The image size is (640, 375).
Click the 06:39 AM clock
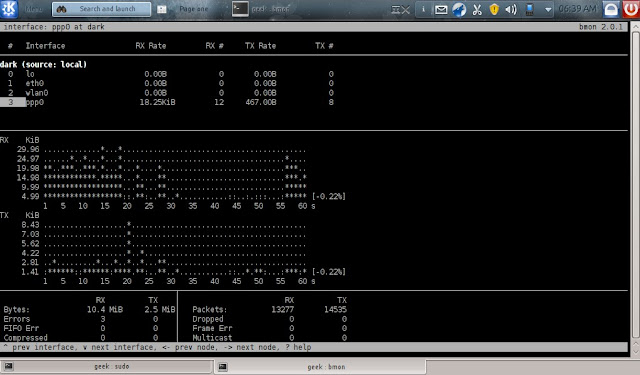point(577,9)
